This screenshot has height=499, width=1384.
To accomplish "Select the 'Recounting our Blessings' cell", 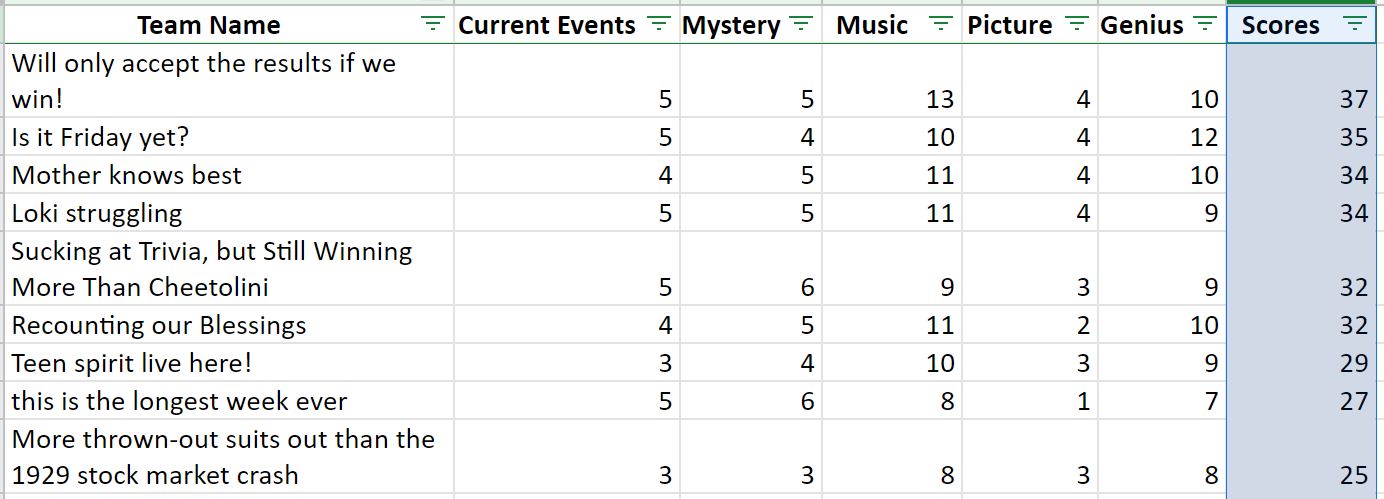I will click(x=229, y=325).
